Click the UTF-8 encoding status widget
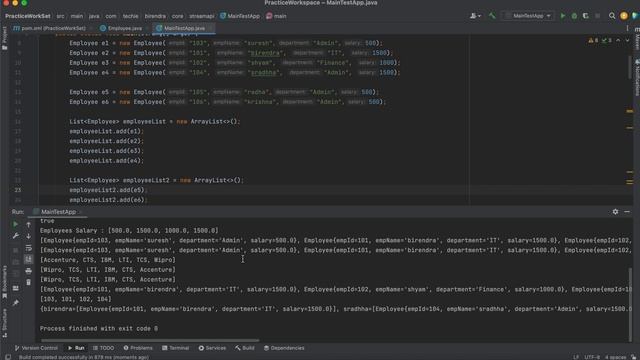 pos(592,357)
